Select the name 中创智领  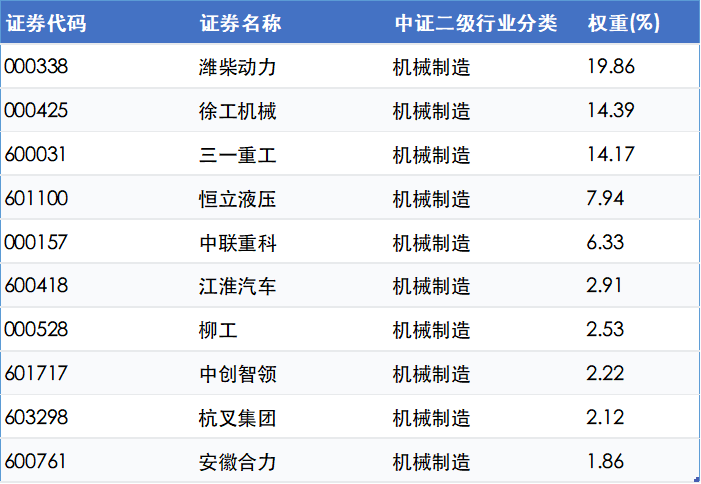tap(238, 375)
